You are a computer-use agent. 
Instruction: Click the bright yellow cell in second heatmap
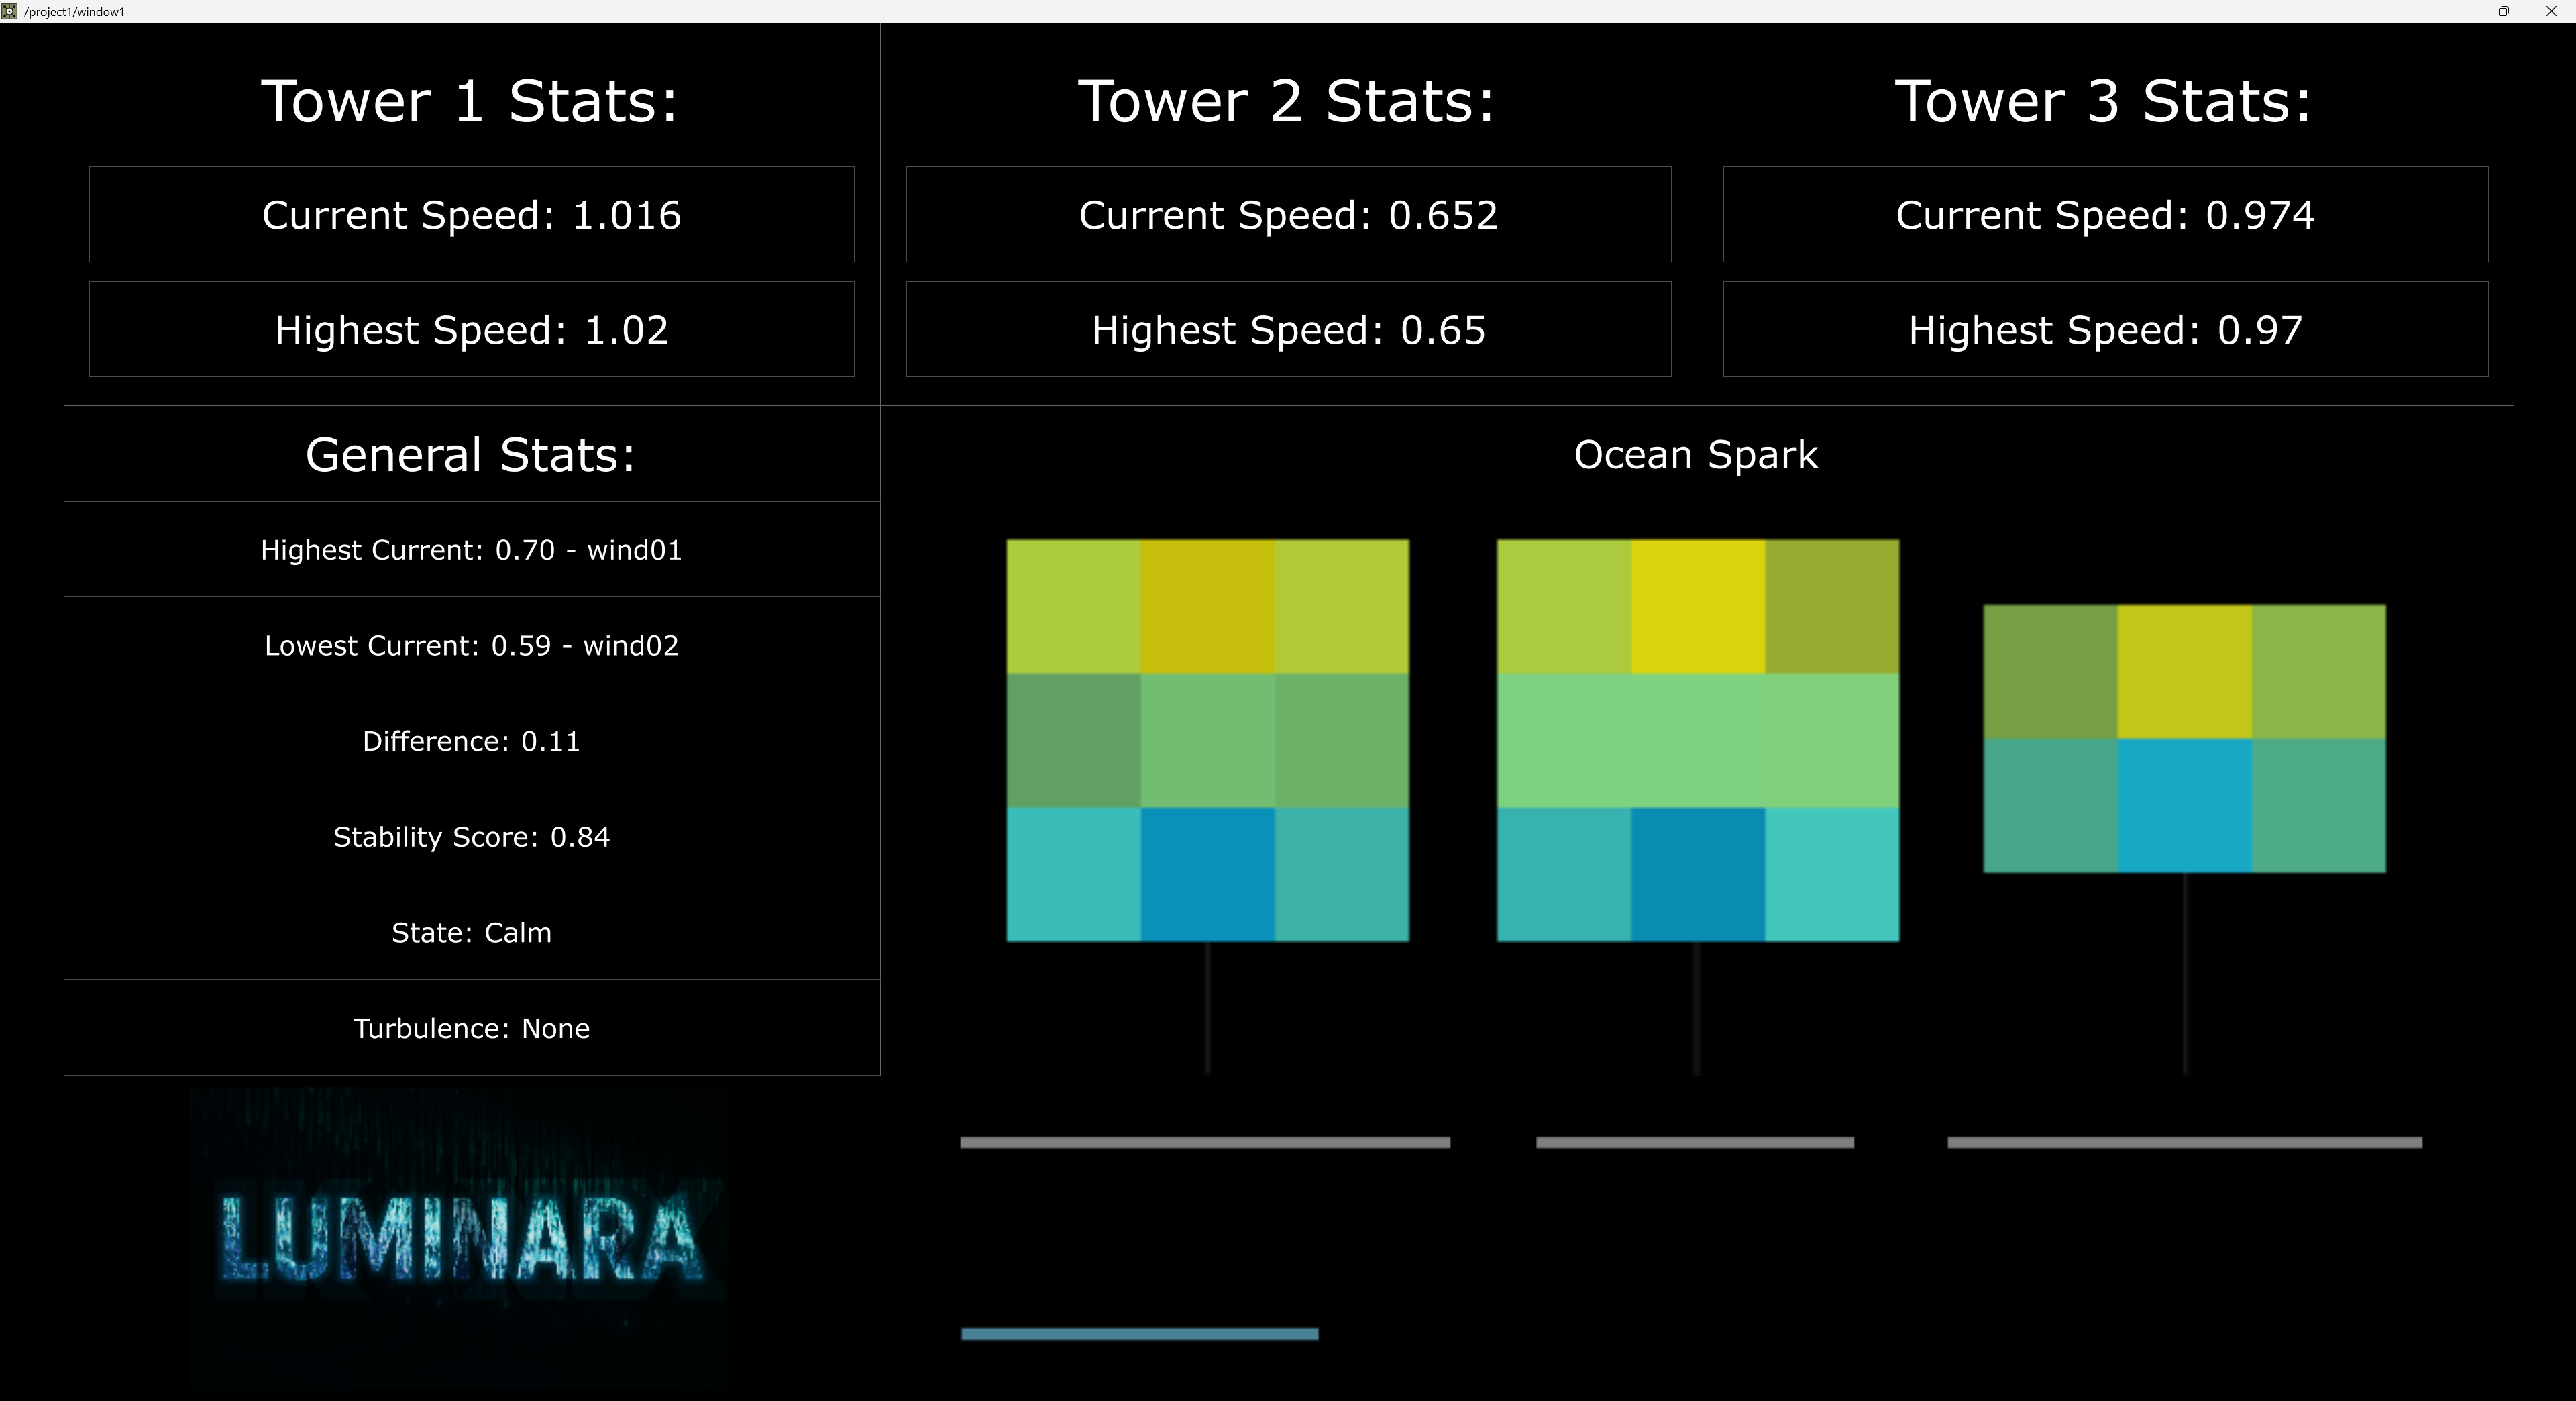1697,605
